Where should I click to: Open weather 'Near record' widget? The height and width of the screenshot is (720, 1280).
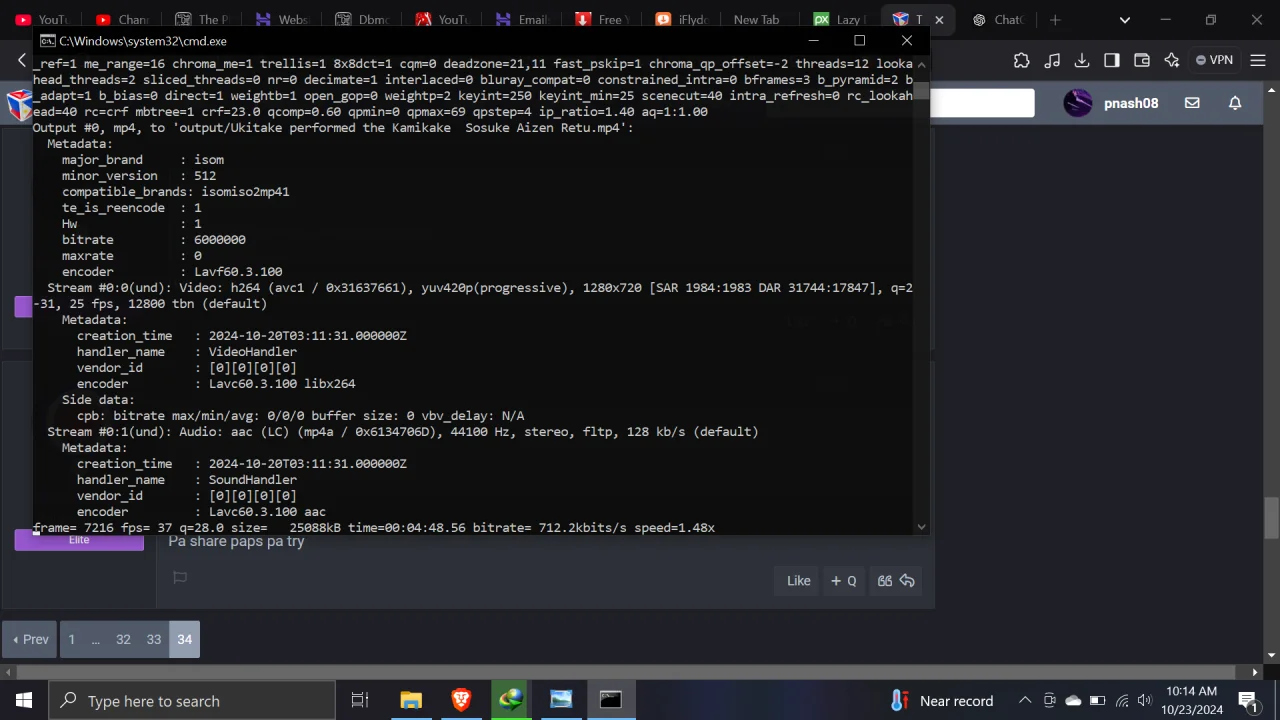(941, 701)
